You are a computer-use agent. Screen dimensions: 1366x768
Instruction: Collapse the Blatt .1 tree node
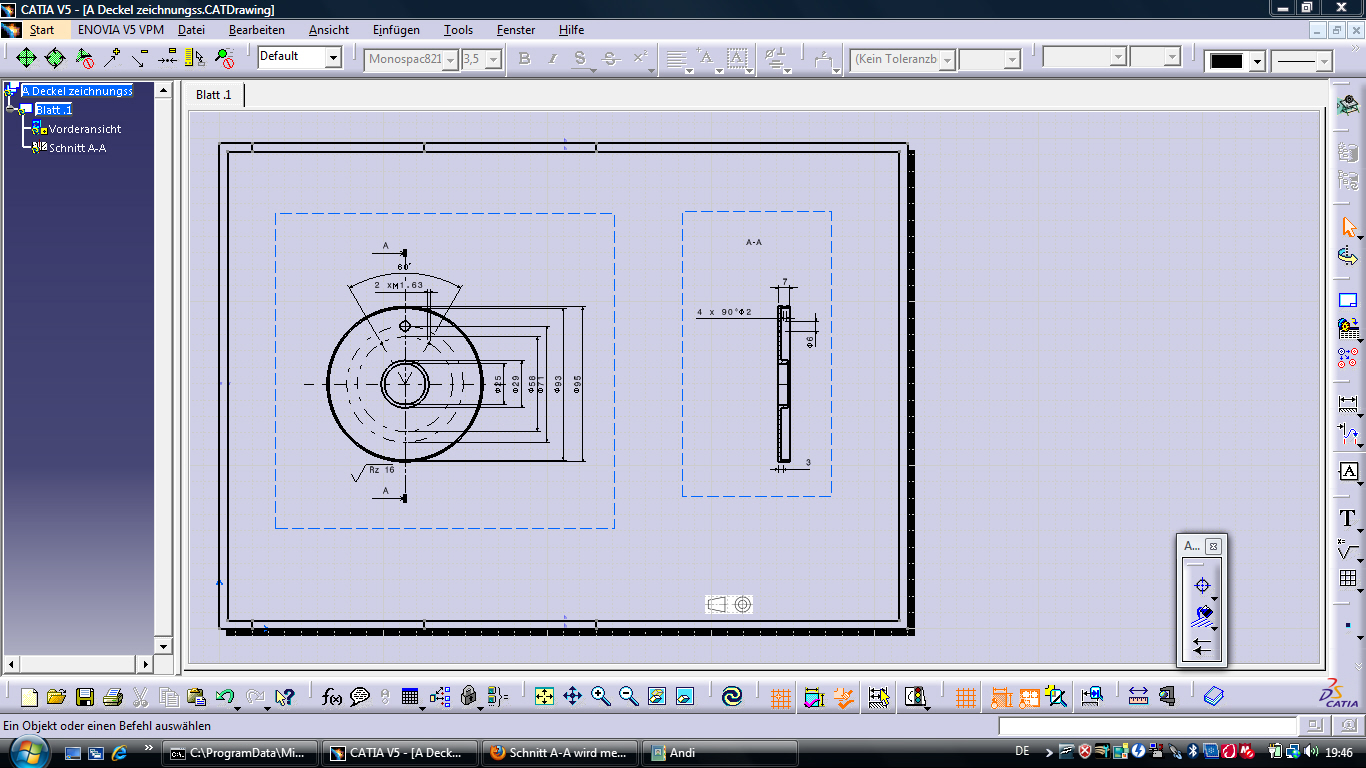[x=10, y=110]
